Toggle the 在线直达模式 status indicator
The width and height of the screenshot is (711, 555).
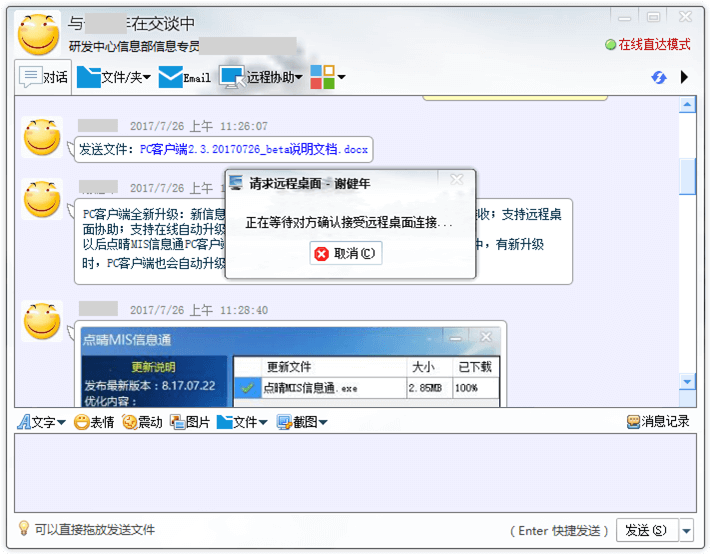tap(648, 45)
